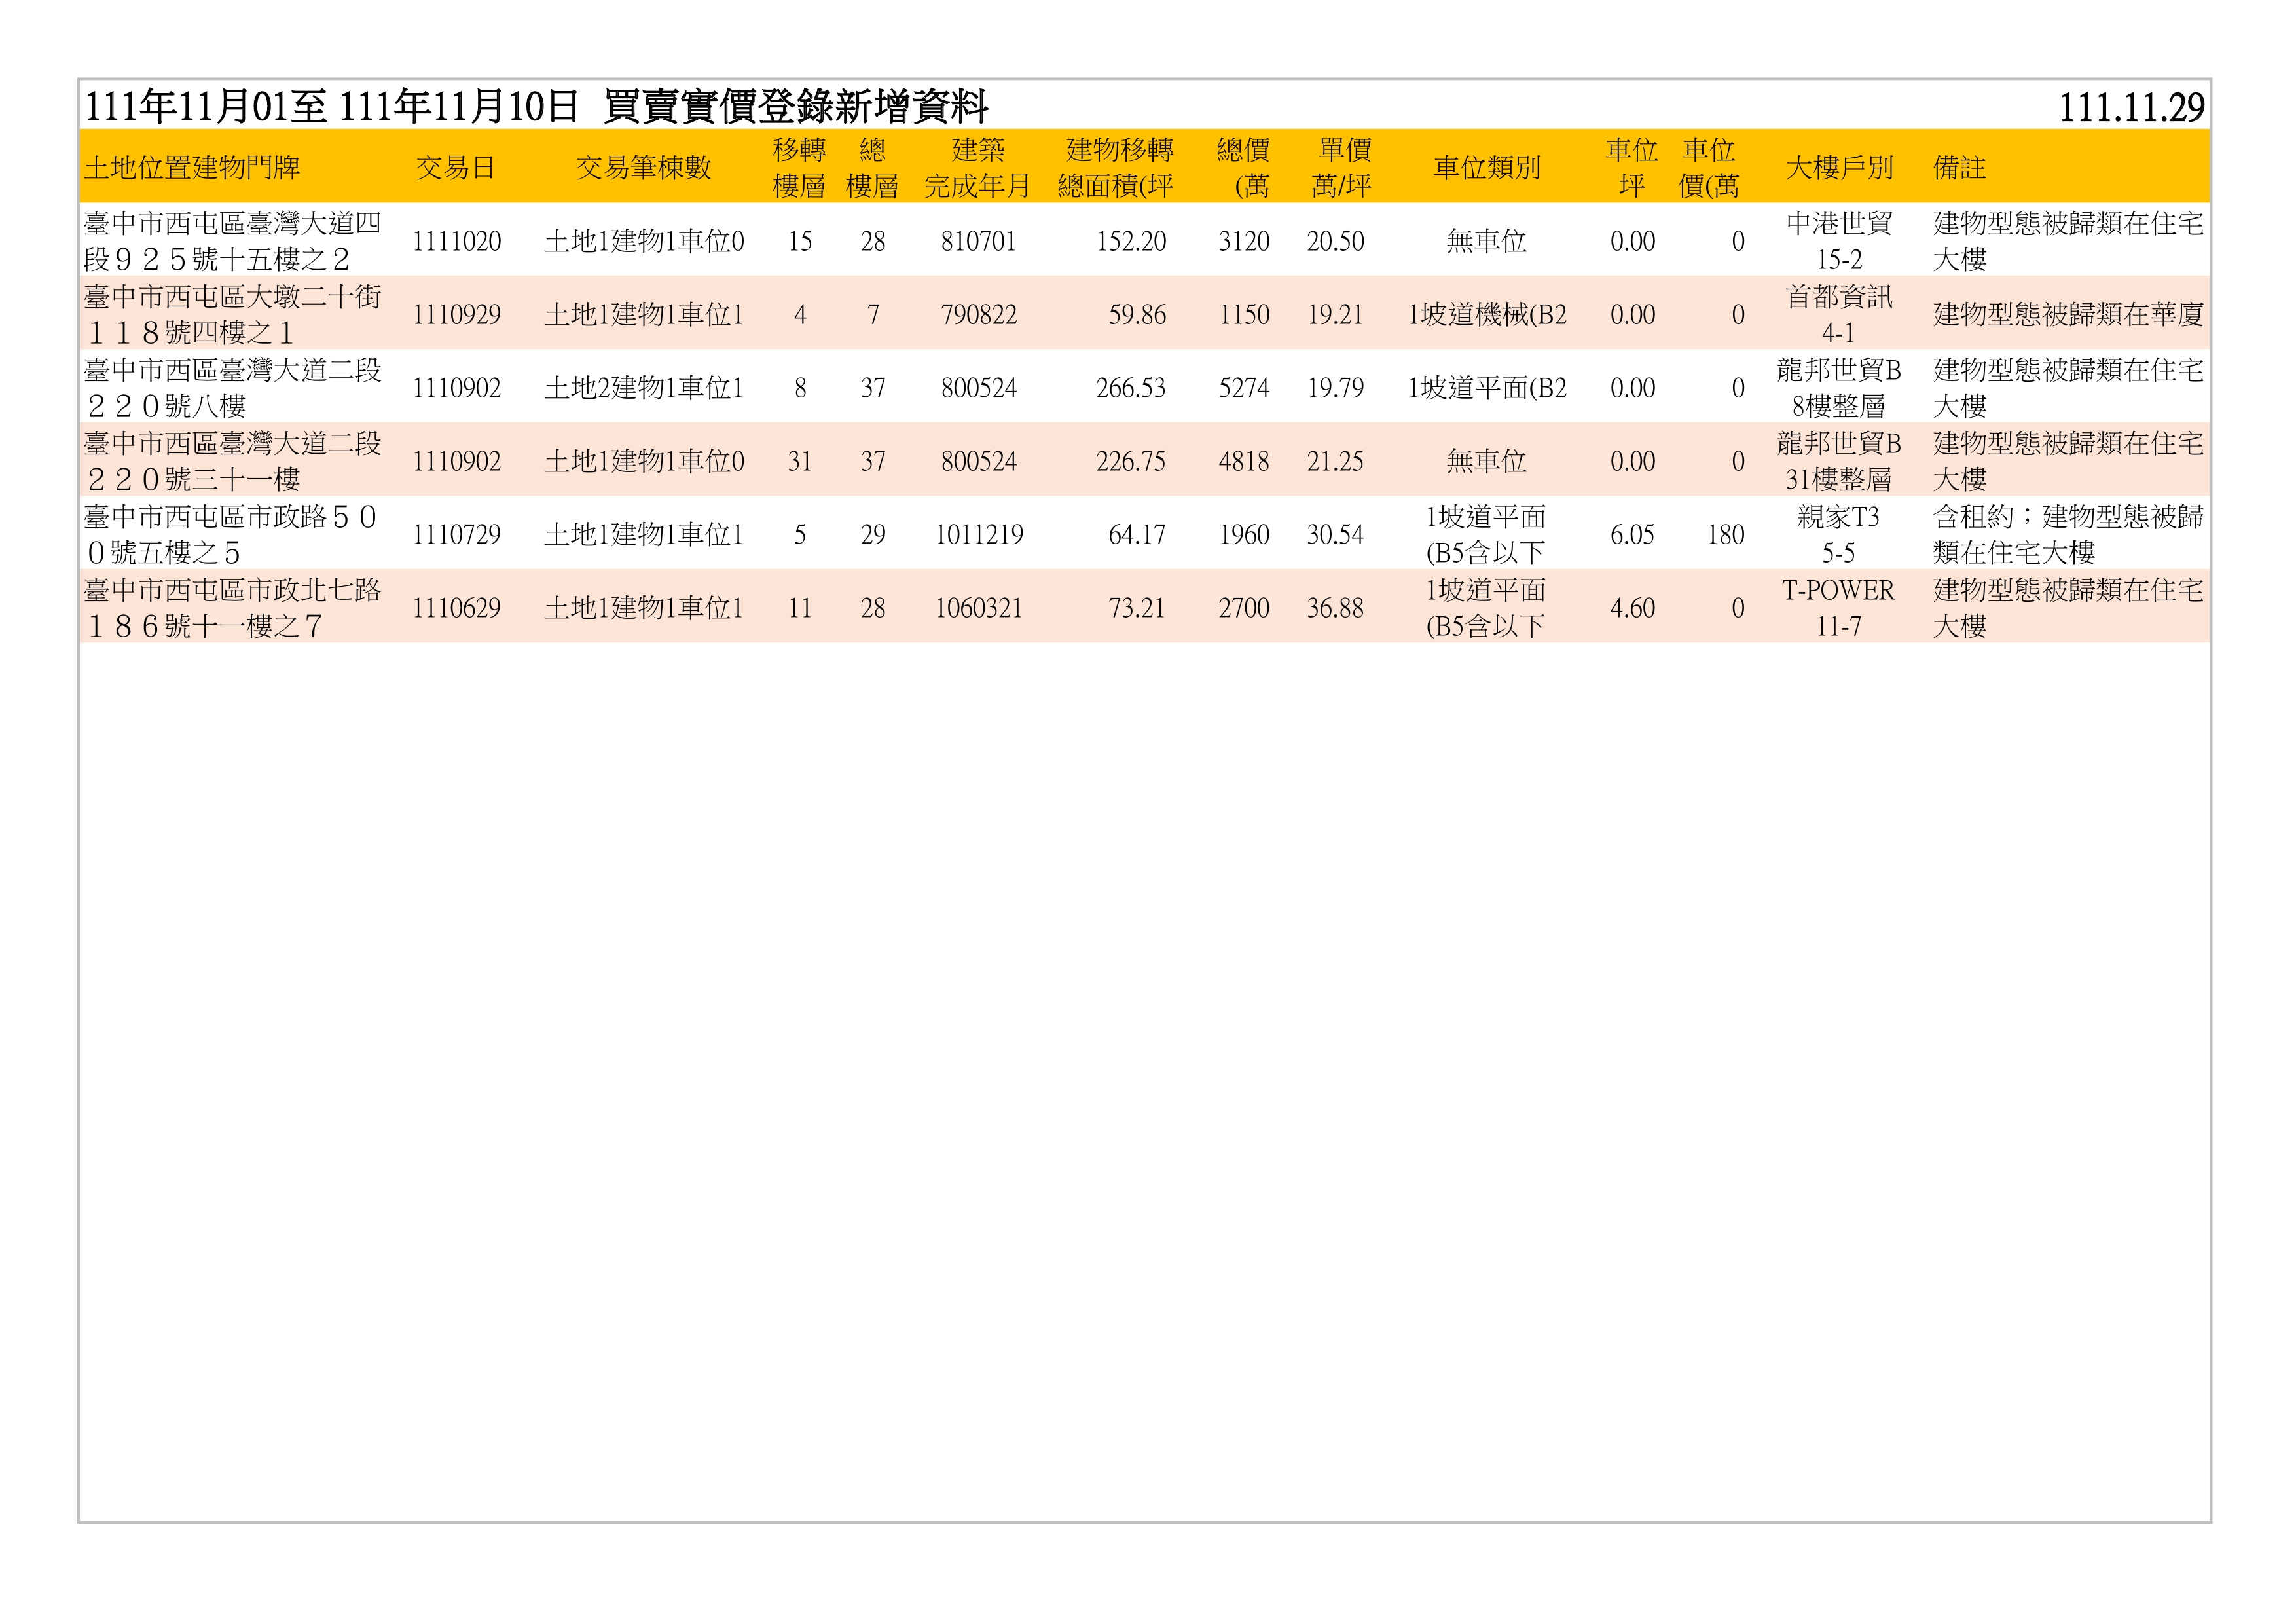2296x1624 pixels.
Task: Select the 建築完成年月 column header
Action: (977, 167)
